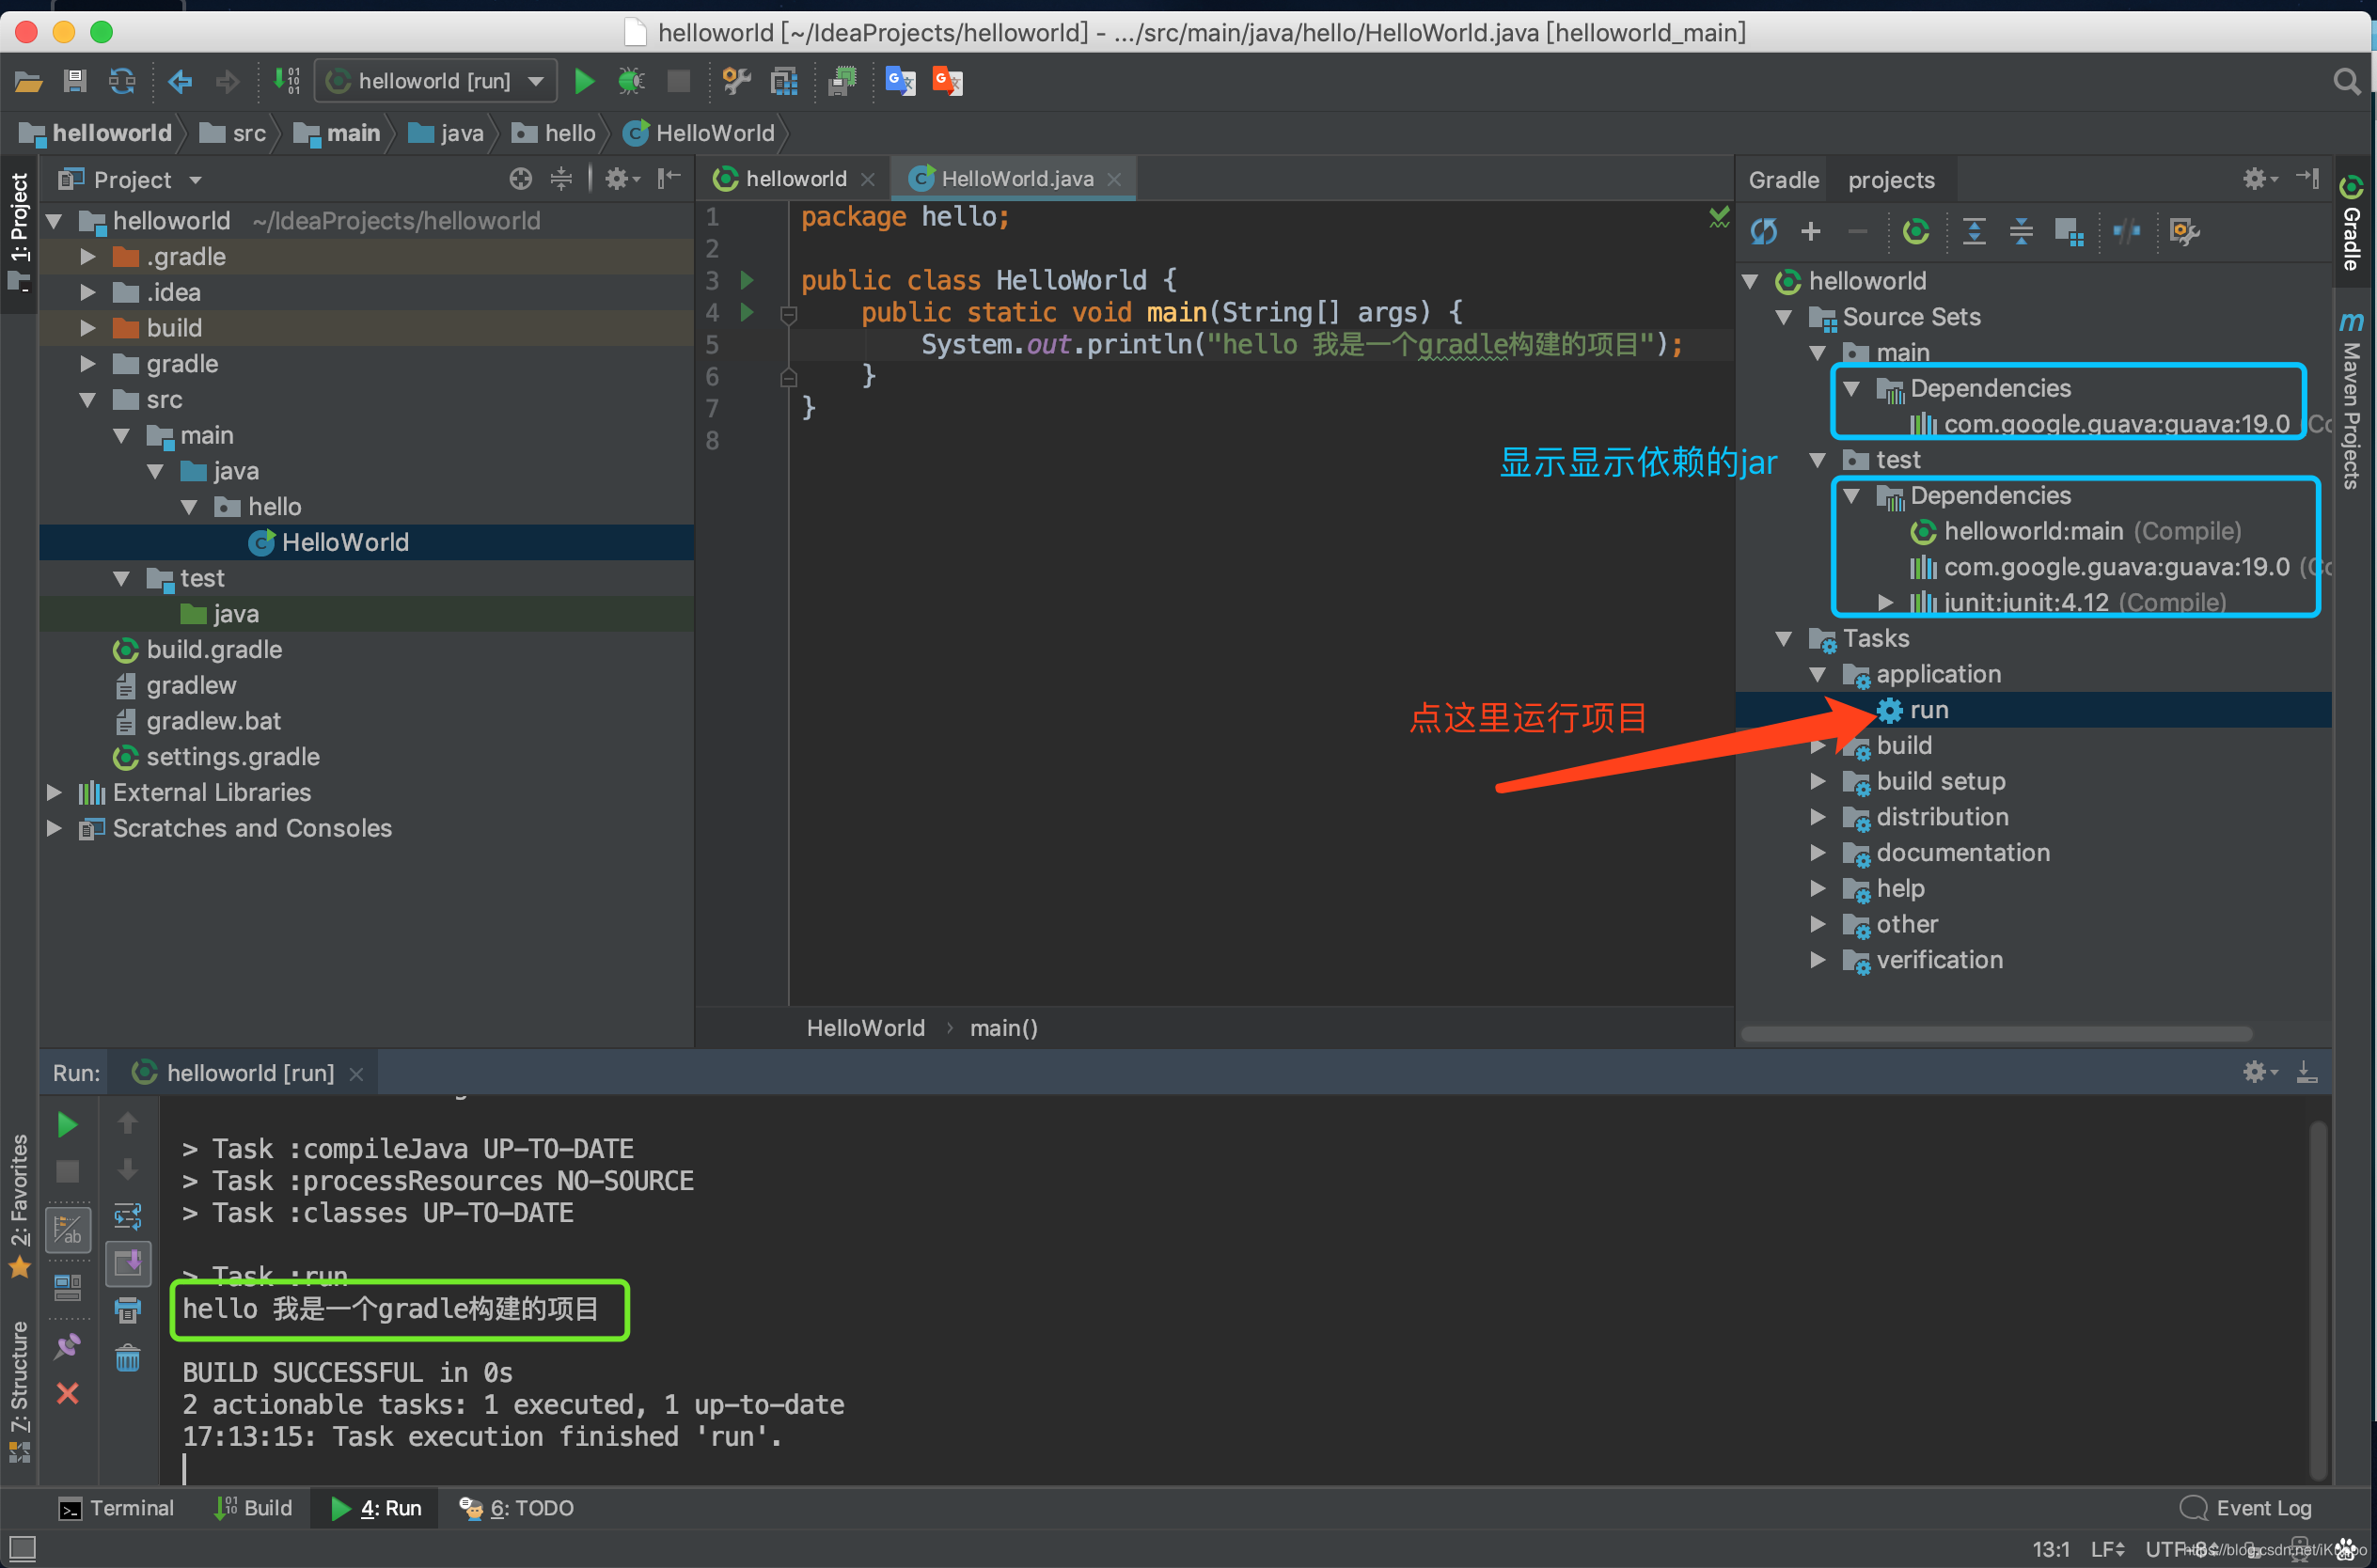Click the Gradle panel horizontal scrollbar
The image size is (2377, 1568).
click(x=1995, y=1034)
